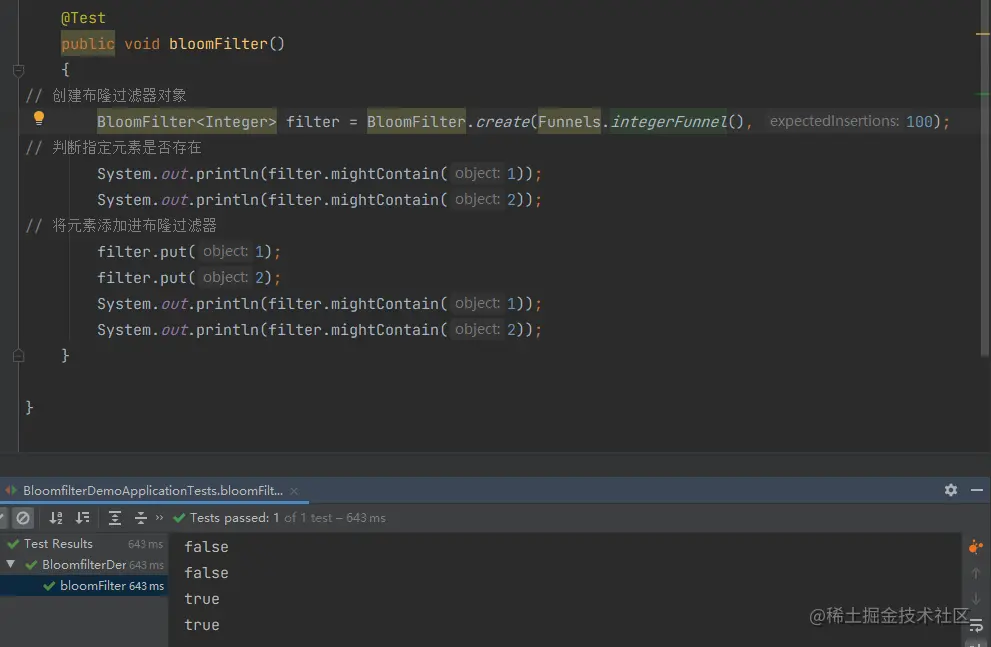Select the Test Results root row
Screen dimensions: 991x647
(x=84, y=544)
